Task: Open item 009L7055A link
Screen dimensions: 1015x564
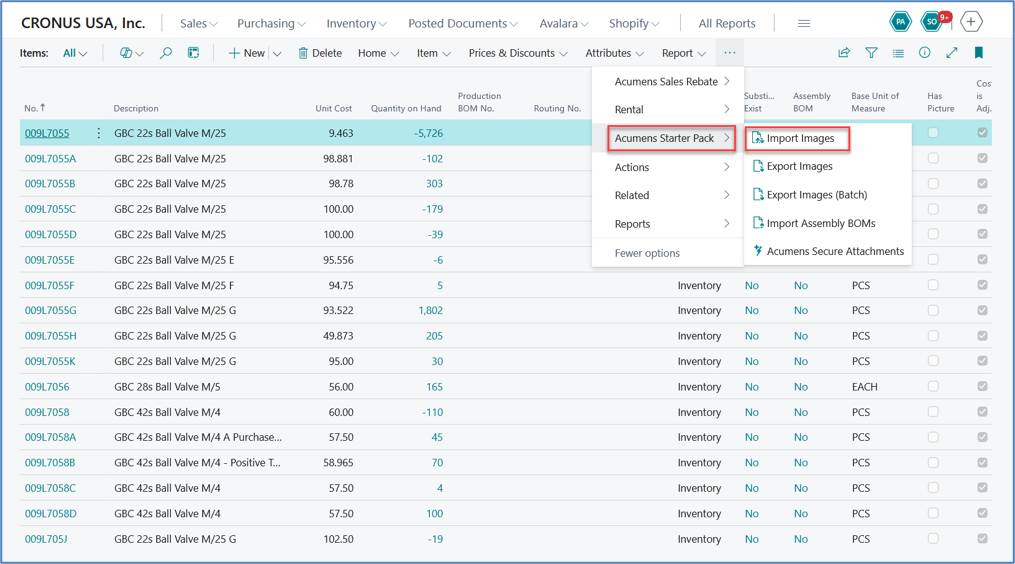Action: tap(50, 159)
